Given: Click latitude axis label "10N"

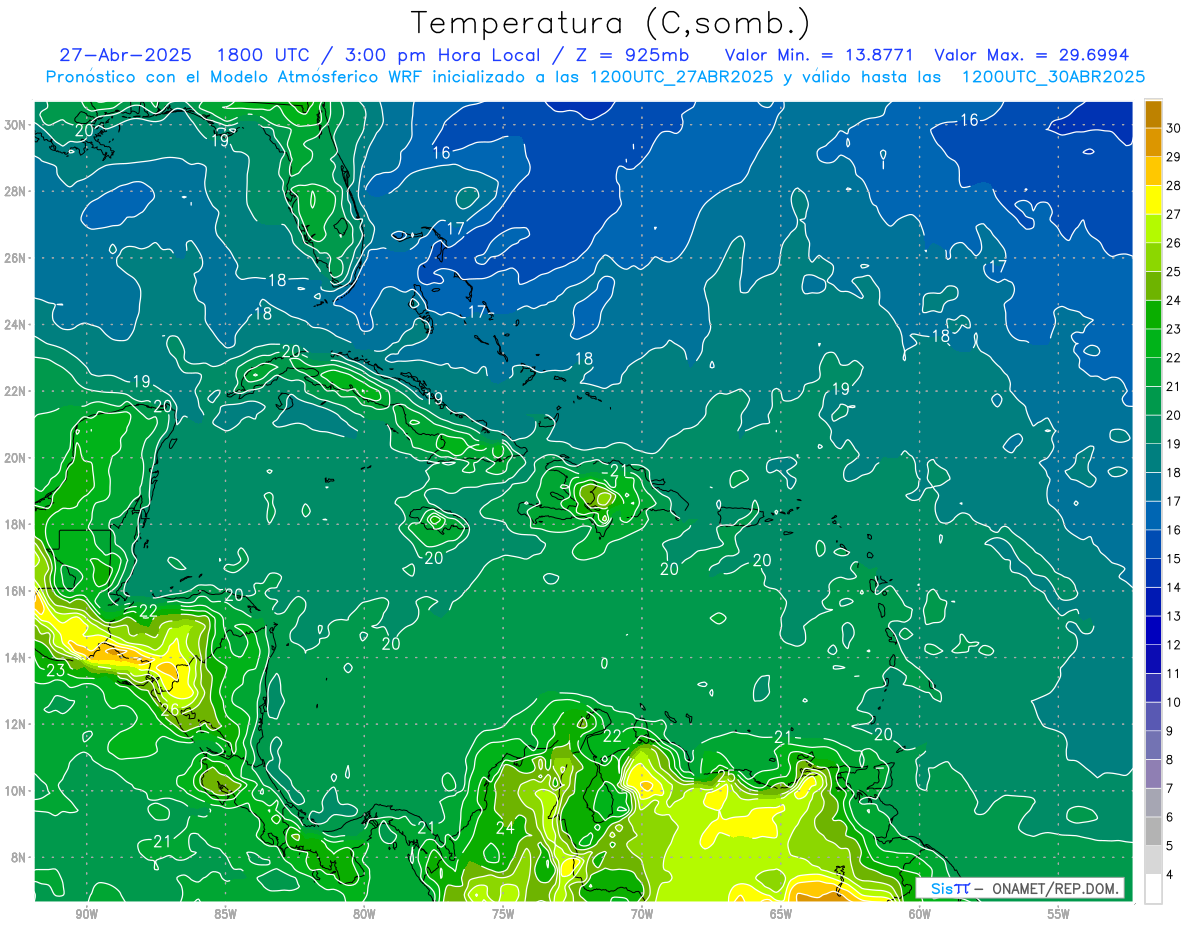Looking at the screenshot, I should (x=15, y=791).
